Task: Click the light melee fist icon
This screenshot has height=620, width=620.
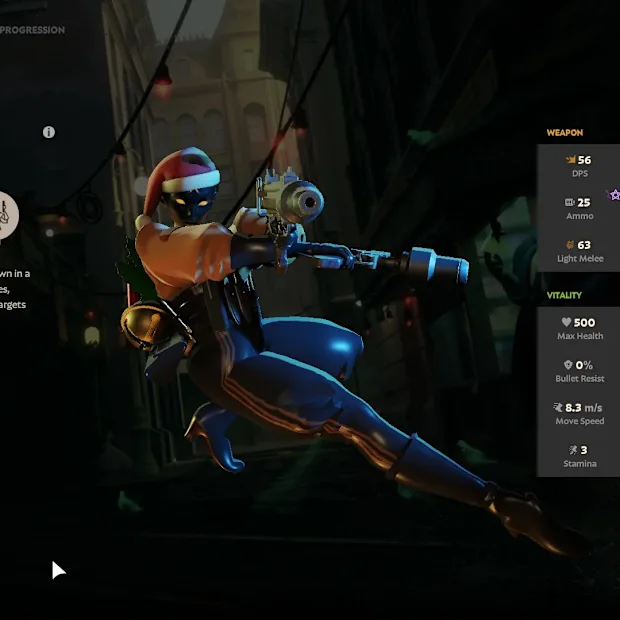Action: [570, 245]
